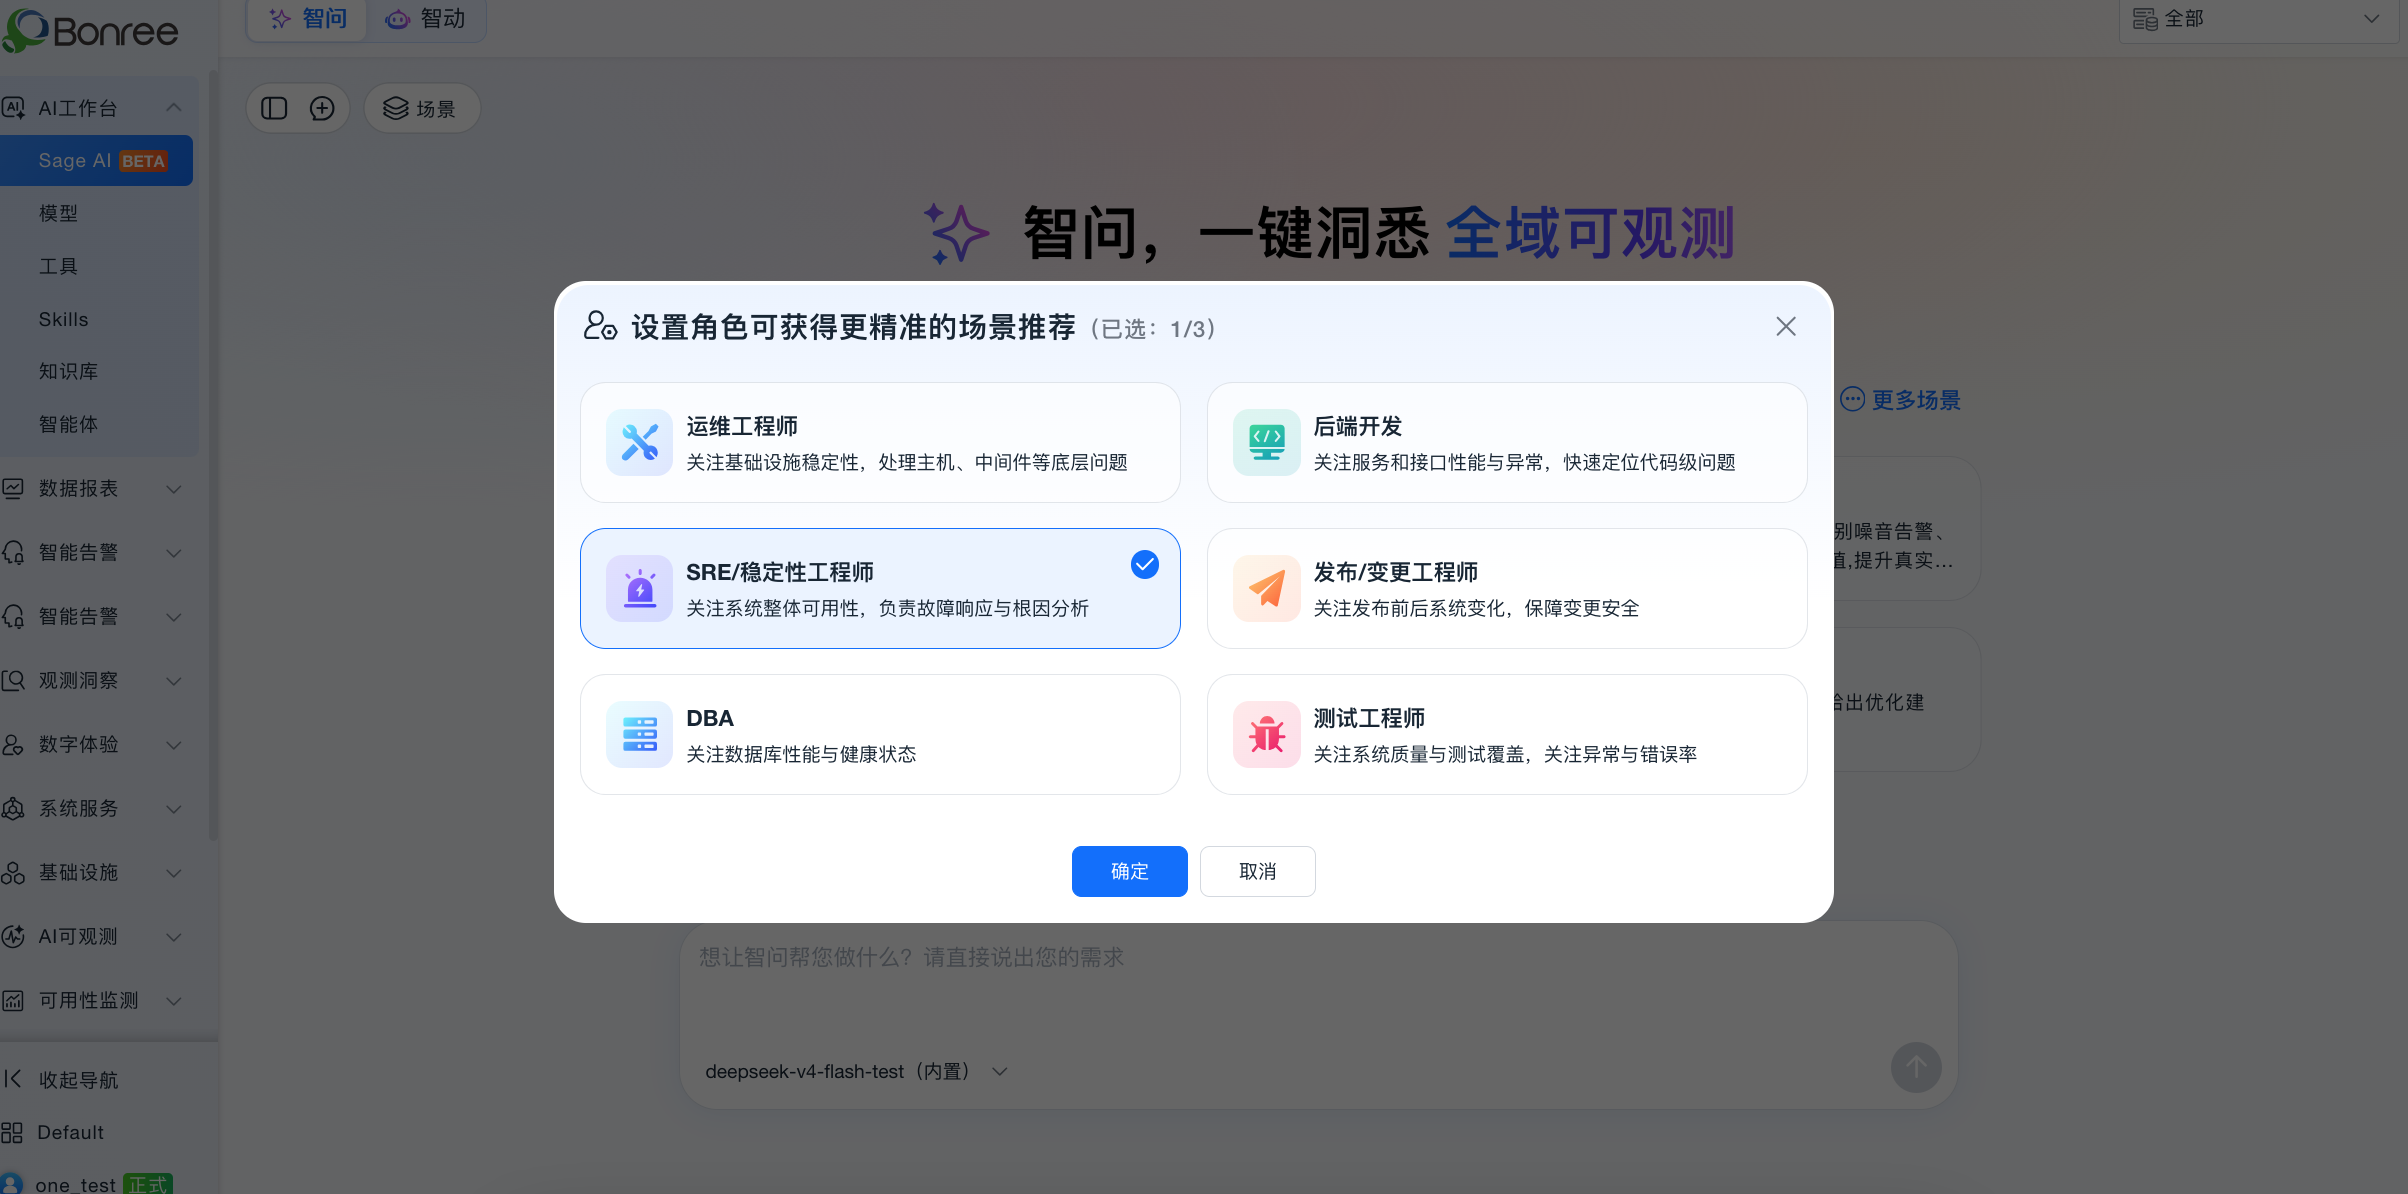The width and height of the screenshot is (2408, 1194).
Task: Select the 测试工程师 role card
Action: pyautogui.click(x=1507, y=734)
